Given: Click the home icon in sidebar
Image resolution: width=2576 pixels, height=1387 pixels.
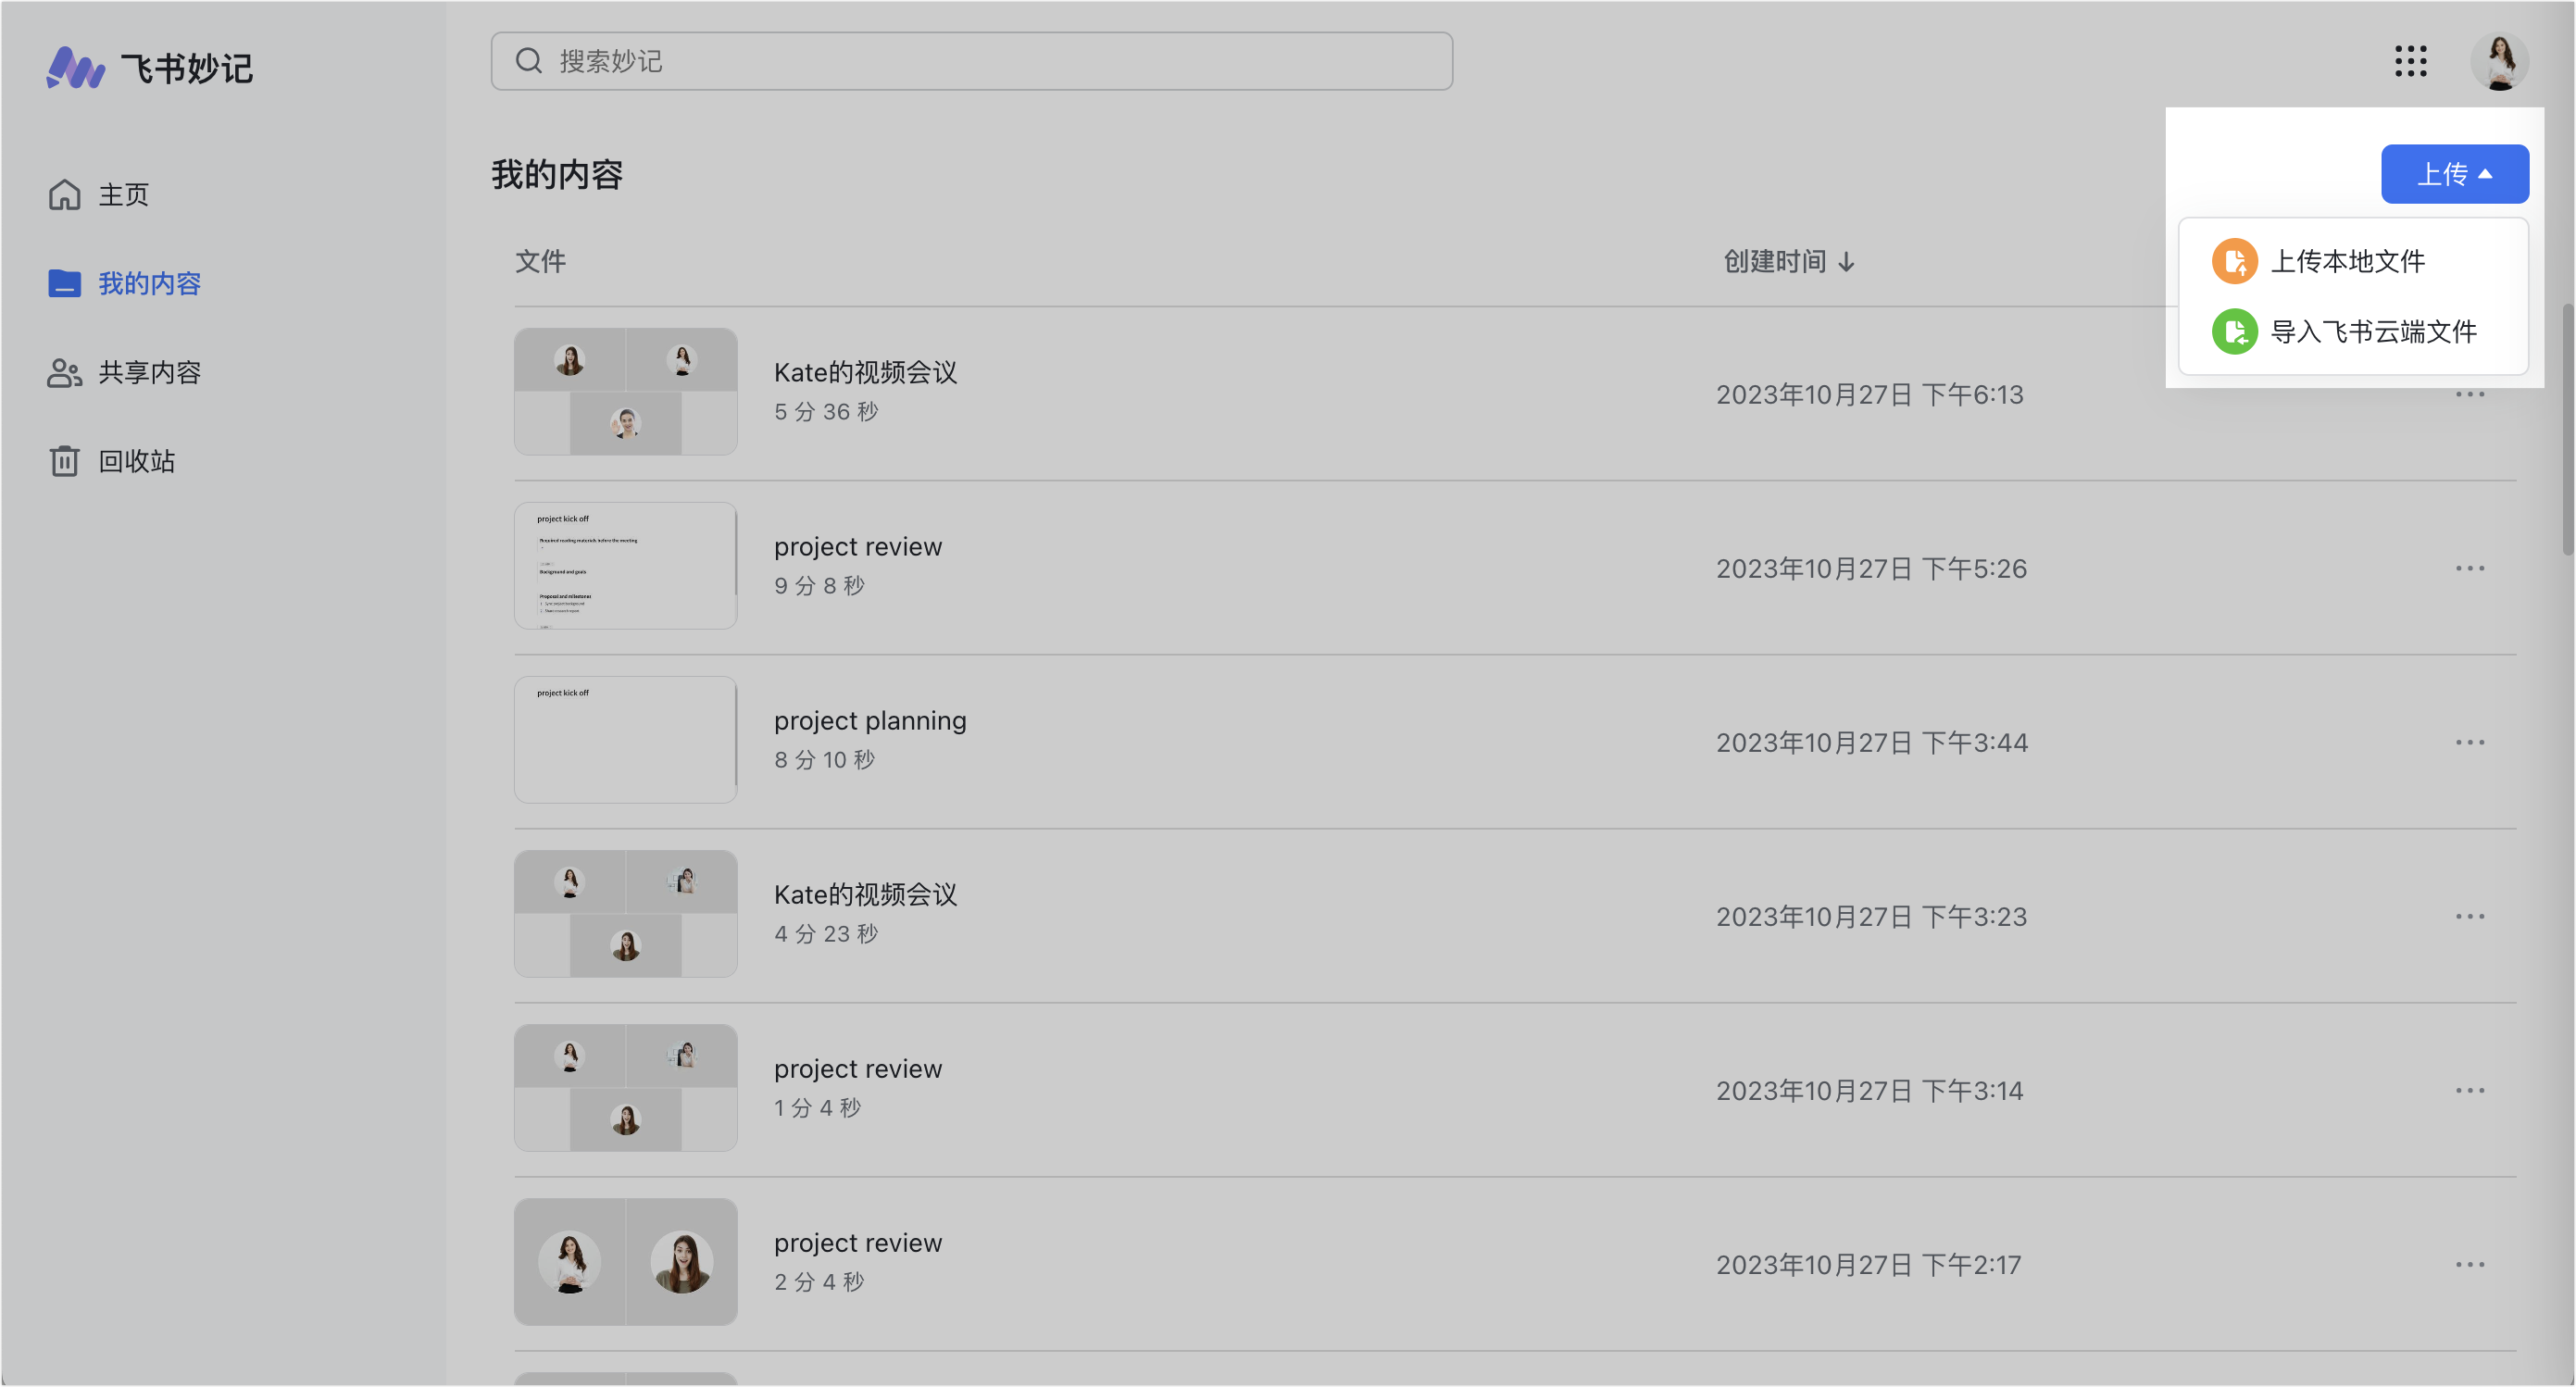Looking at the screenshot, I should 65,195.
